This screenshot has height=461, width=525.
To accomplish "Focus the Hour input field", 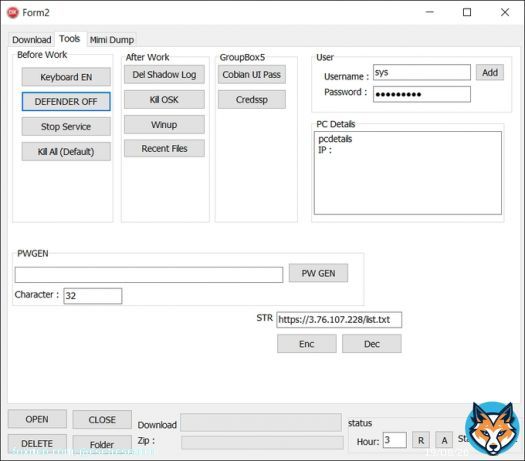I will 395,440.
